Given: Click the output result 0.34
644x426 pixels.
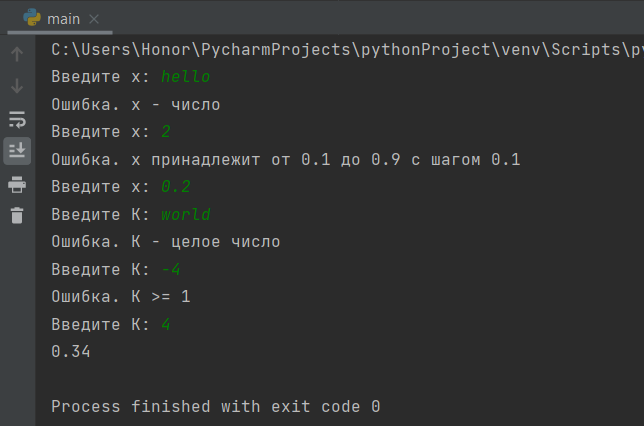Looking at the screenshot, I should coord(71,352).
